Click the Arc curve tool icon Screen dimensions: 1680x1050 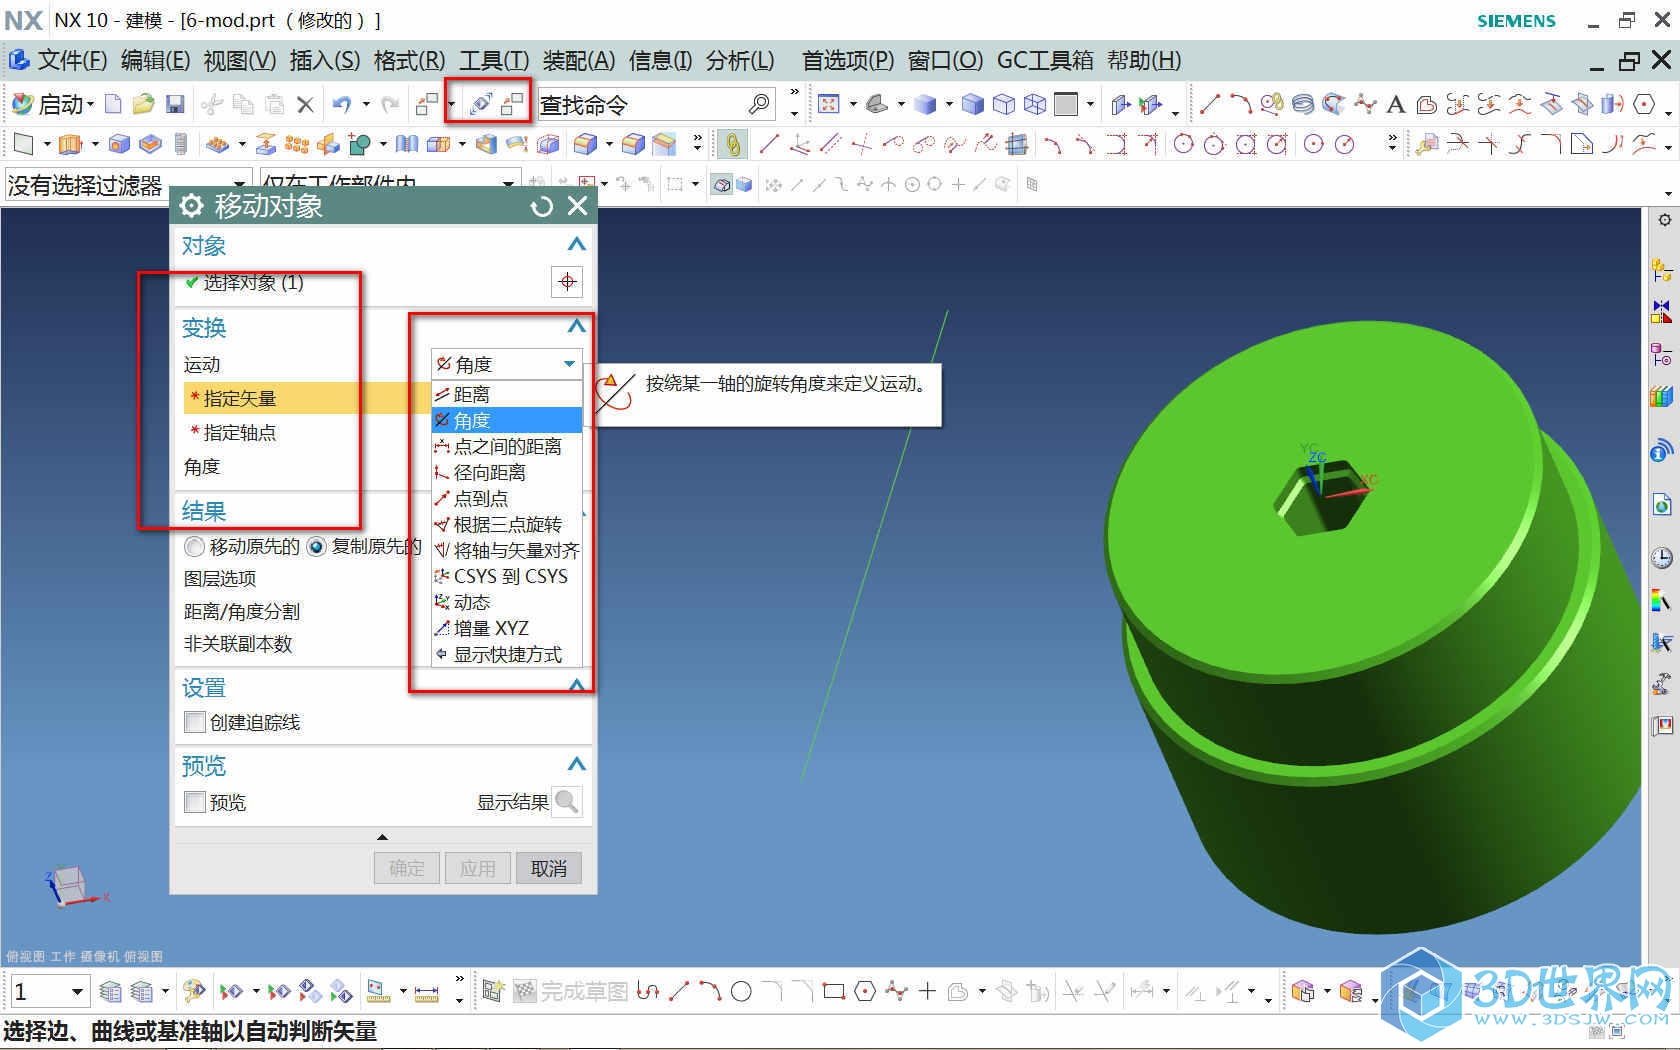[1240, 104]
